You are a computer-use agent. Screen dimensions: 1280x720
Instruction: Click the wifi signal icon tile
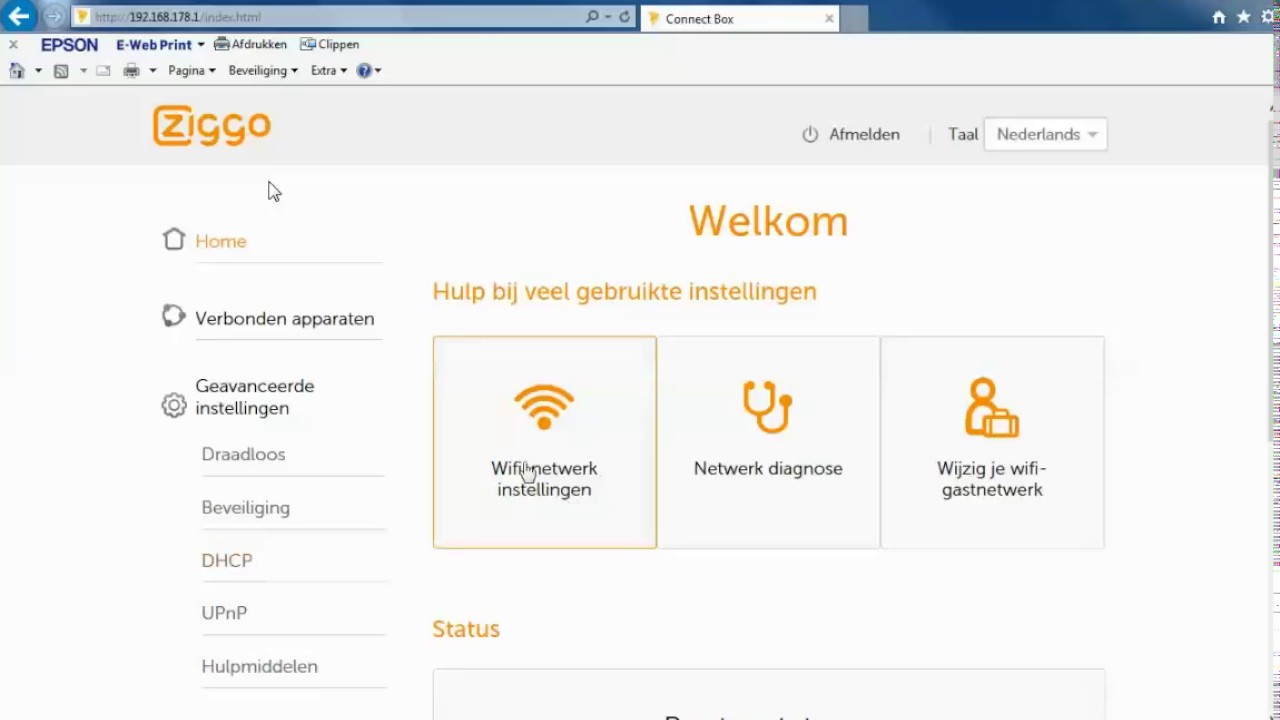[x=544, y=407]
